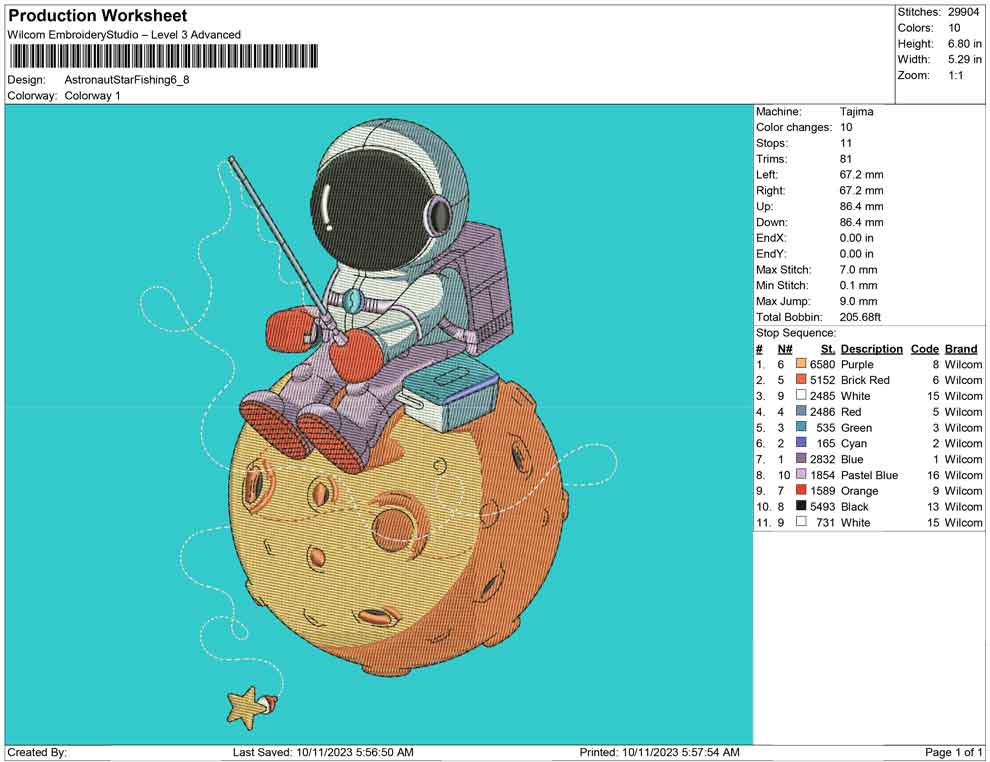Select the design name AstronautStarFishing6_8
Image resolution: width=990 pixels, height=762 pixels.
point(126,80)
